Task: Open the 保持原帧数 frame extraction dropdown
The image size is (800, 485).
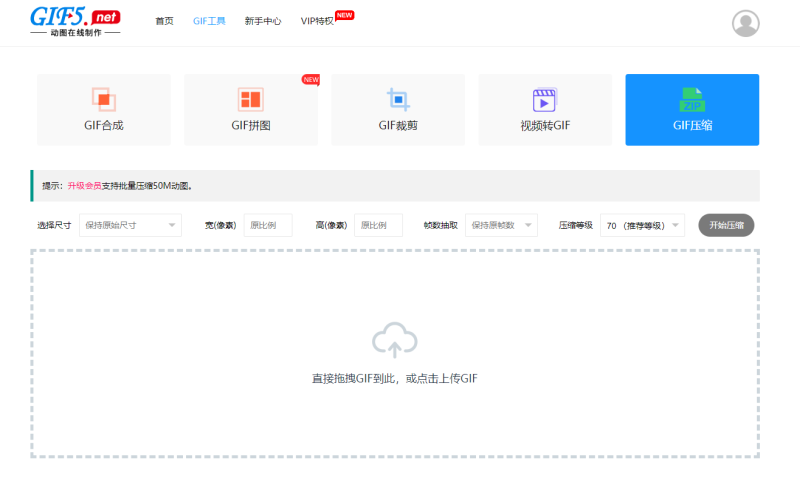Action: 501,225
